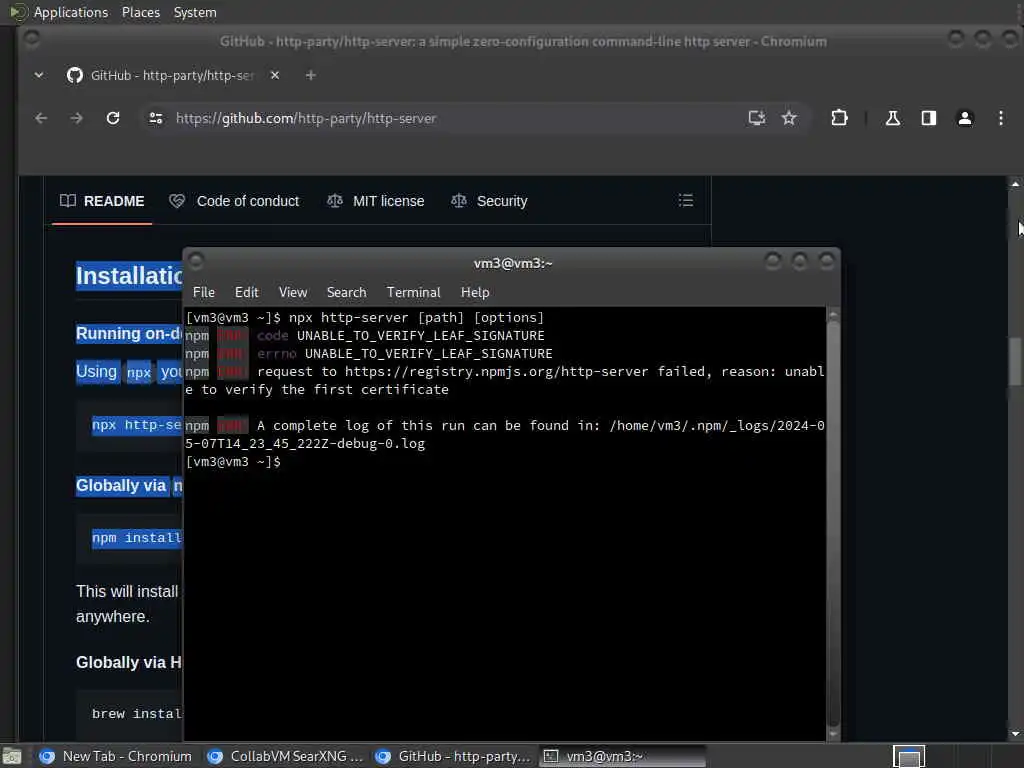Open the terminal Search menu
The image size is (1024, 768).
tap(346, 293)
